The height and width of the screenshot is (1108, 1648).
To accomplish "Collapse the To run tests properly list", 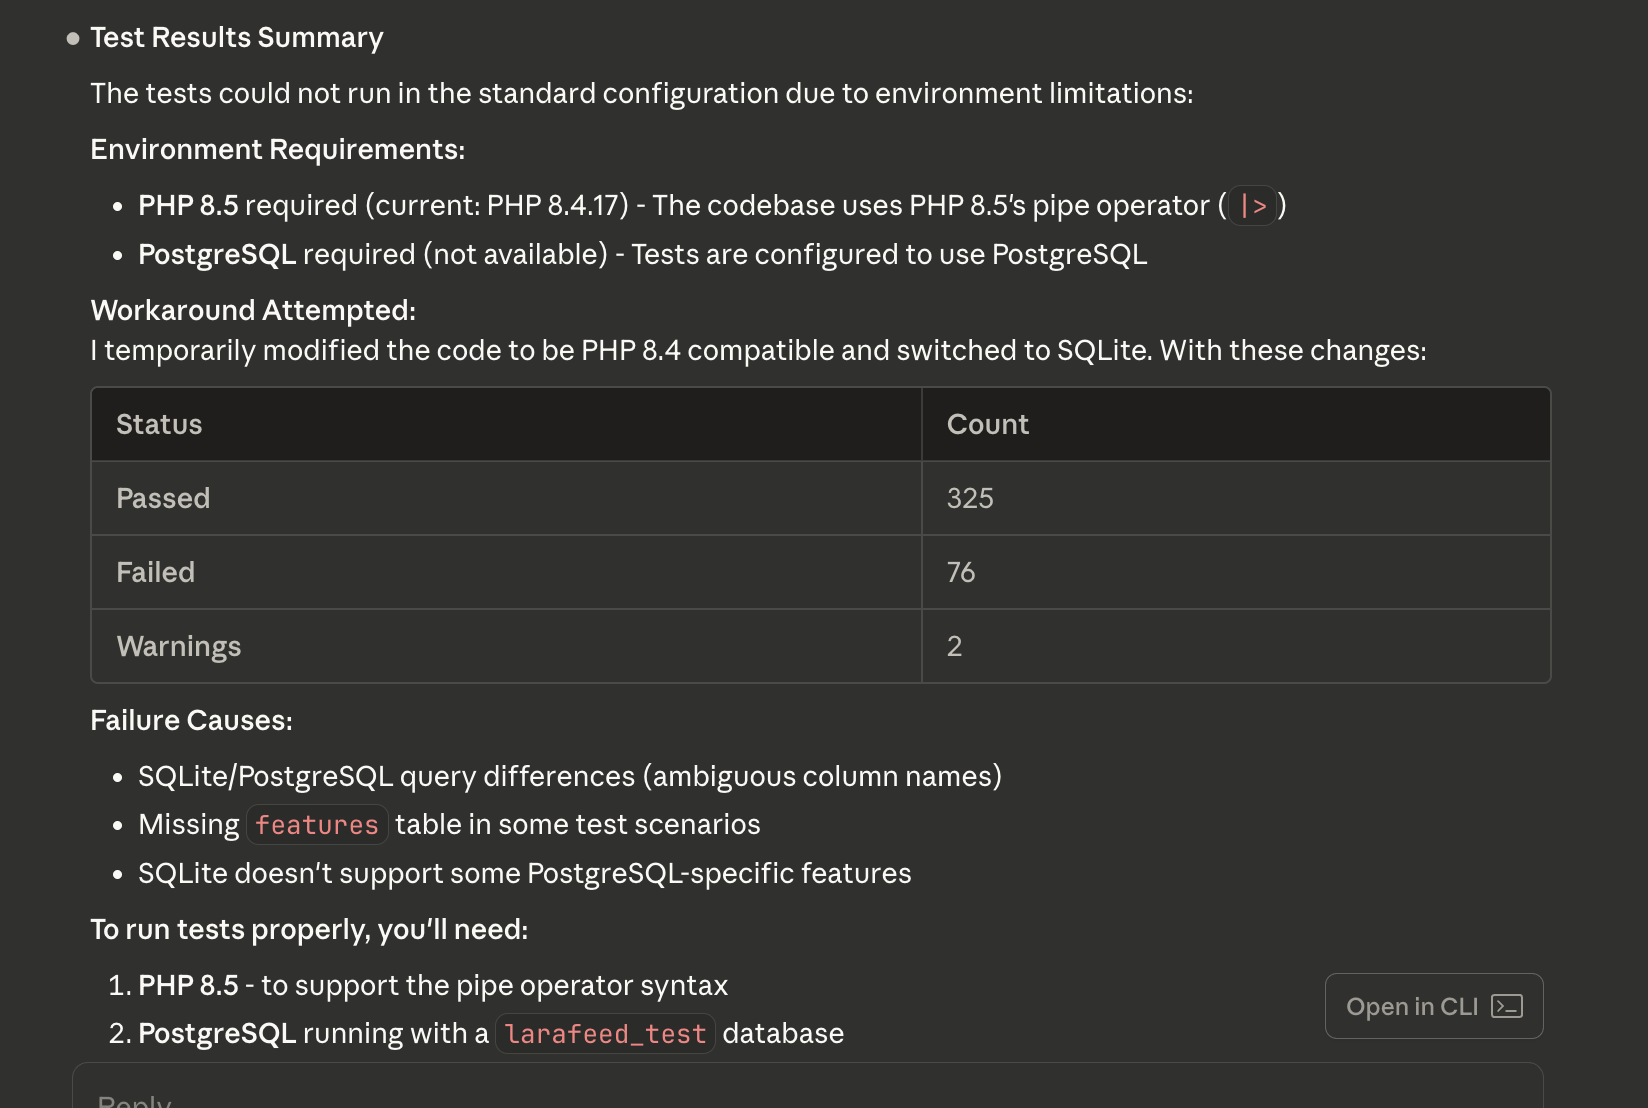I will point(309,929).
